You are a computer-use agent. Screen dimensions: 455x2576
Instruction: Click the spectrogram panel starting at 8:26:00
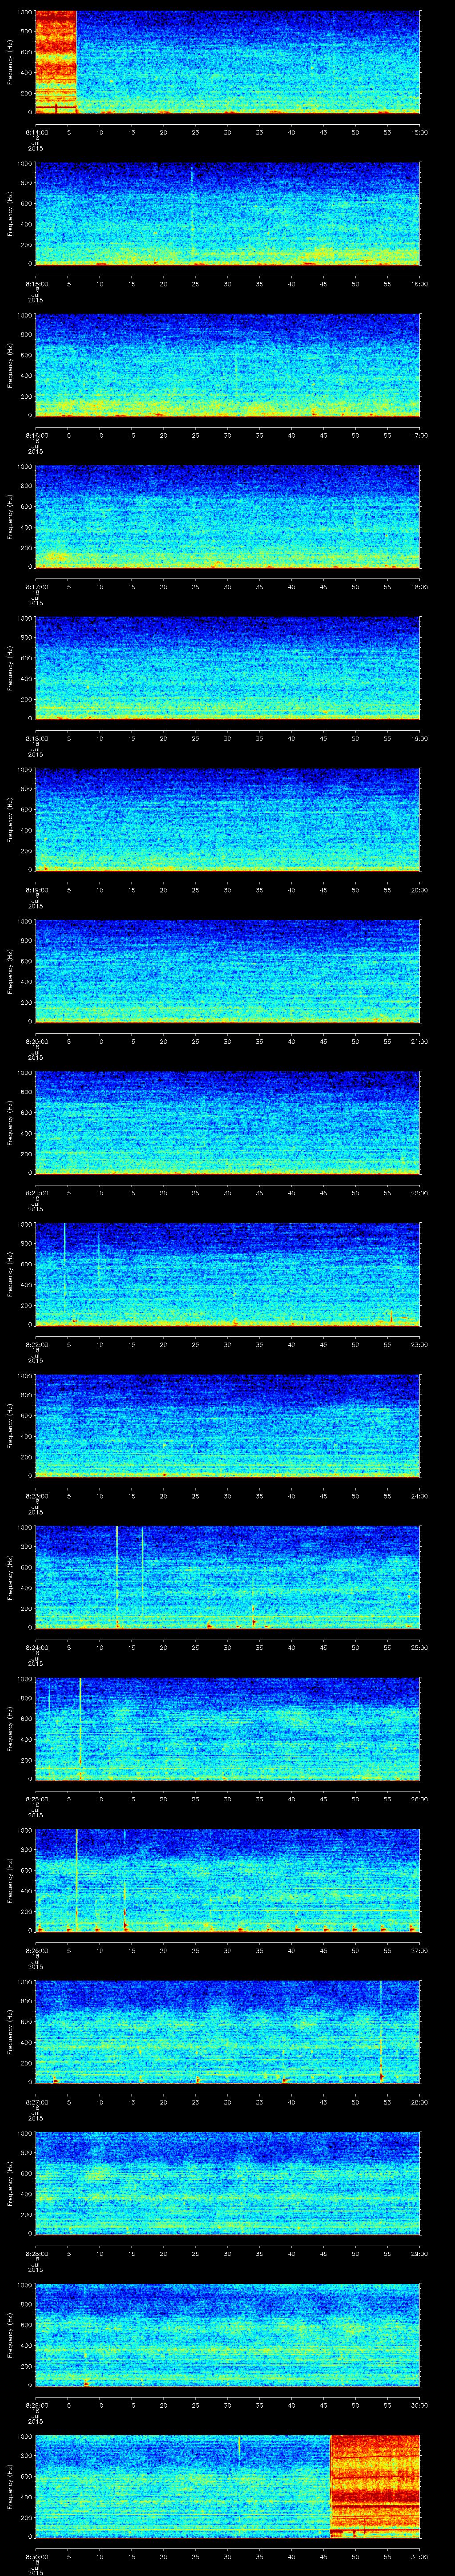point(227,1881)
